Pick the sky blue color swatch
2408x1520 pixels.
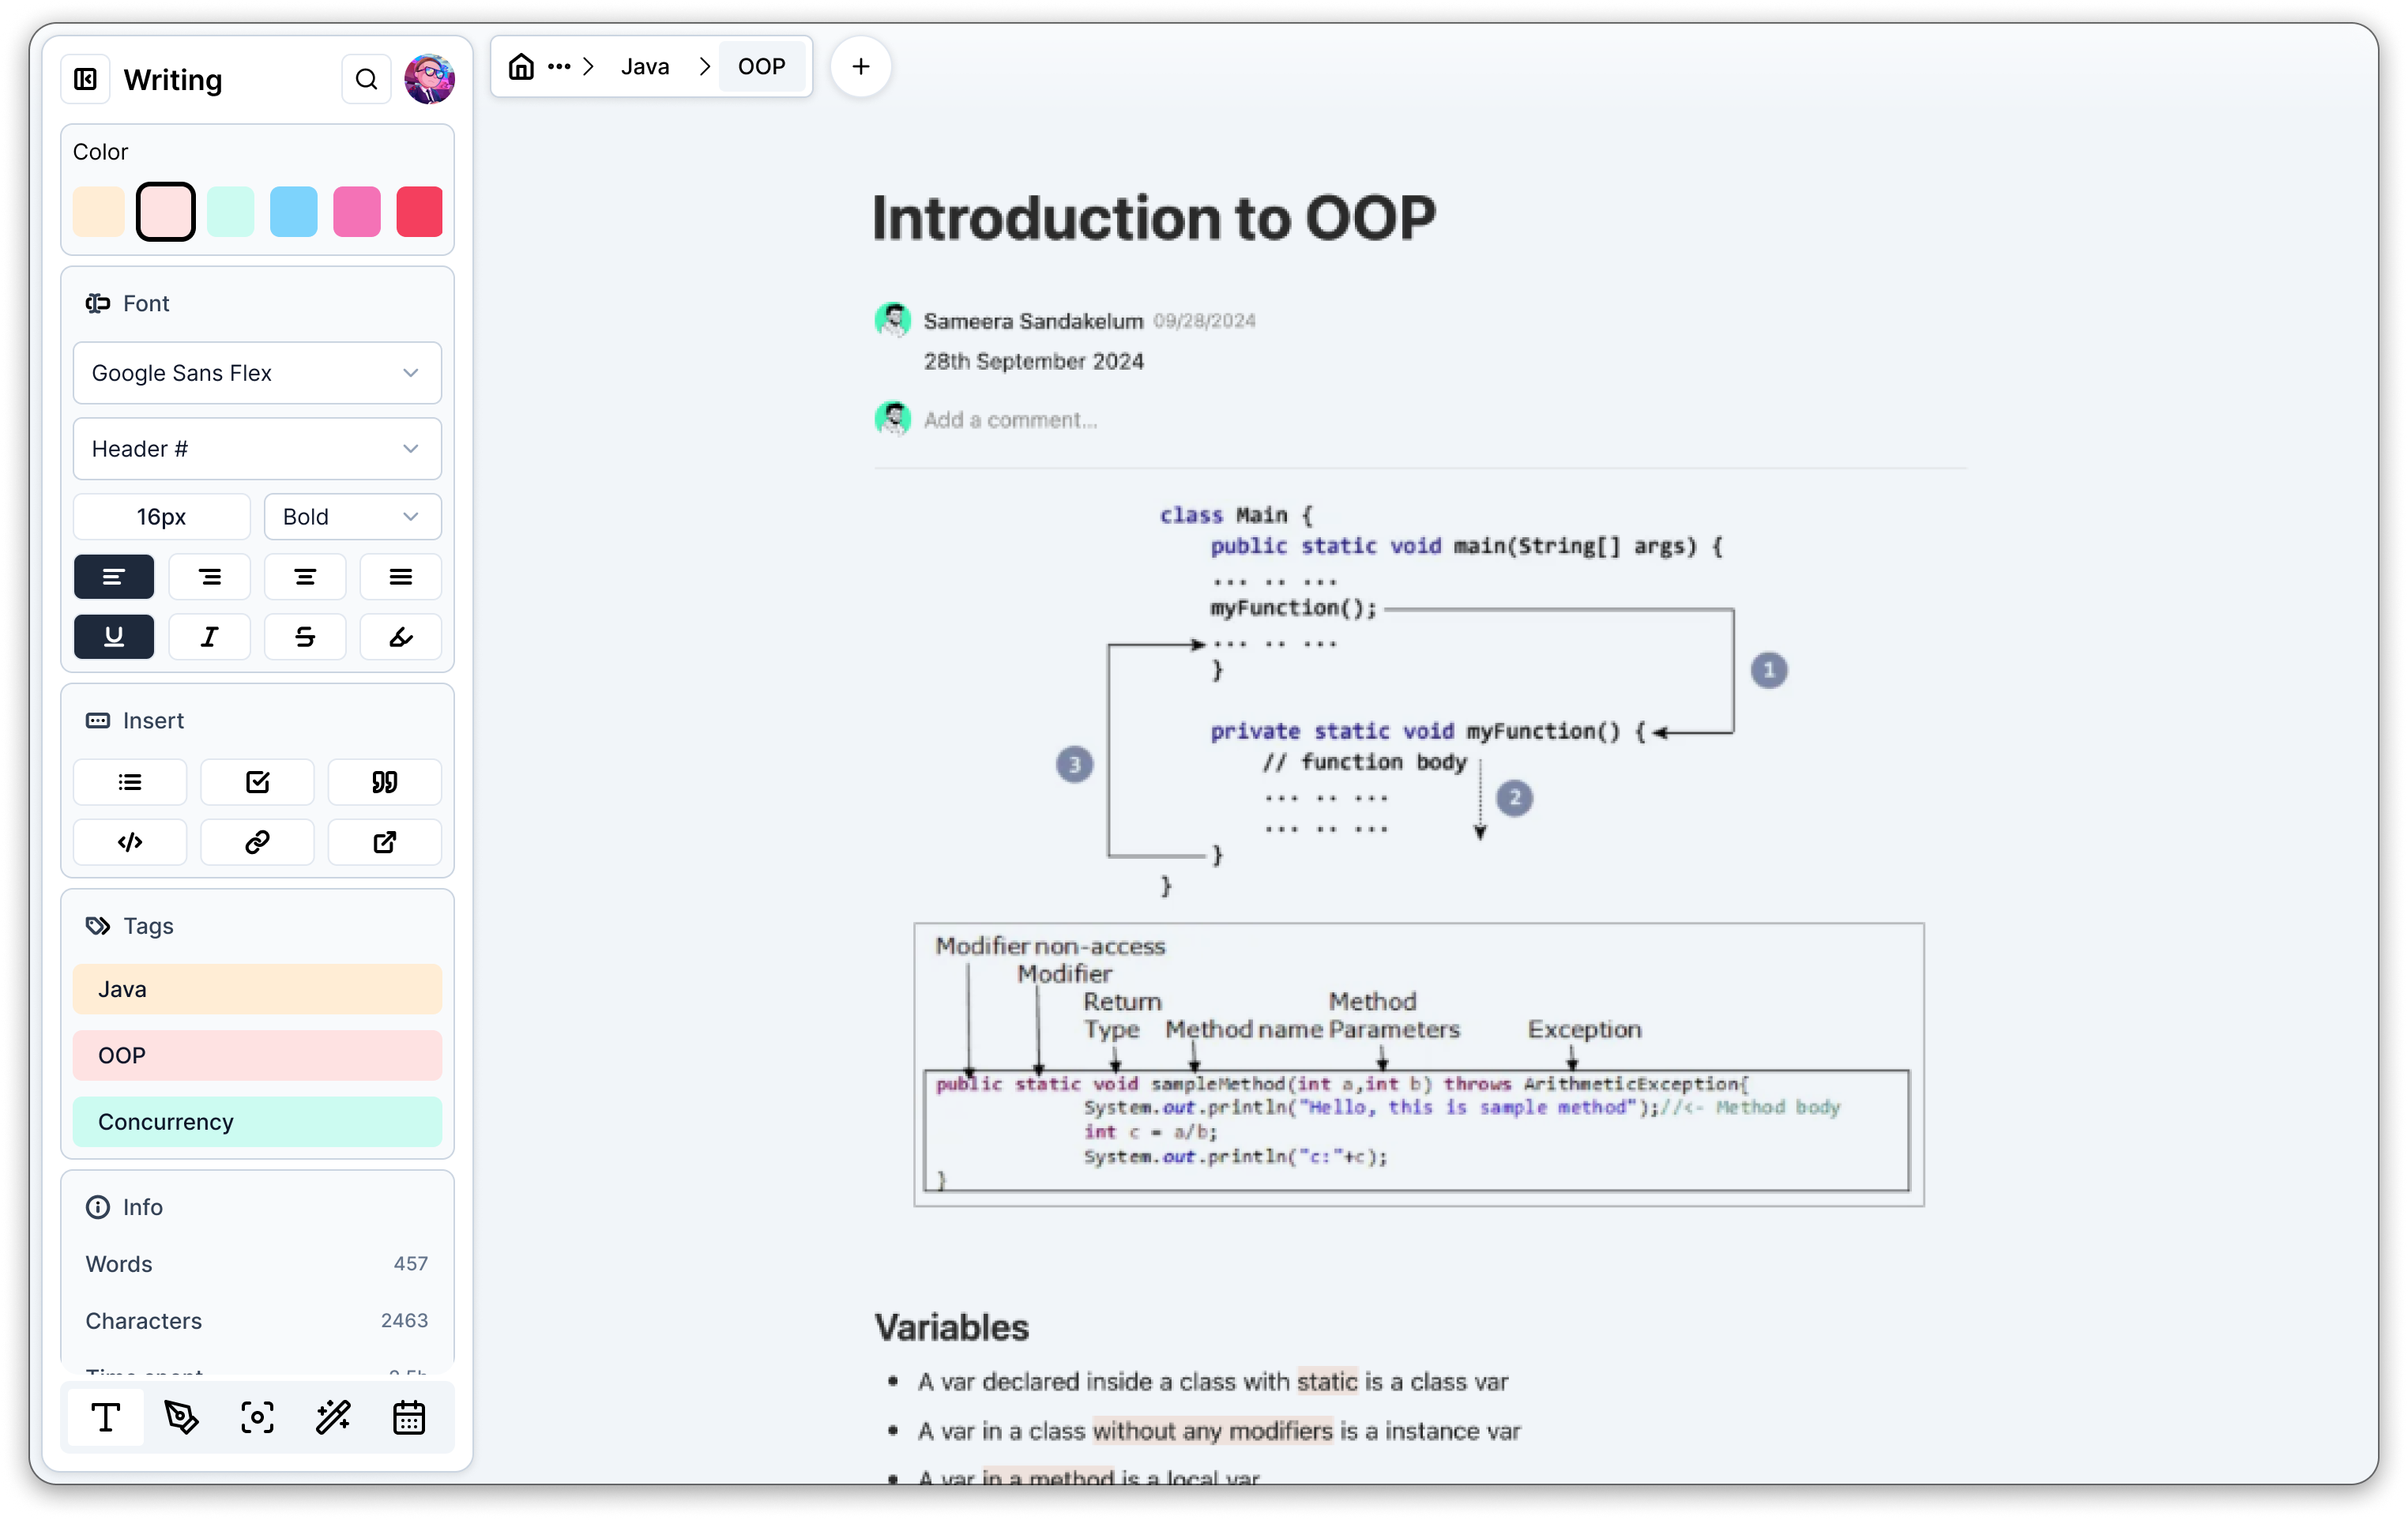pos(293,212)
